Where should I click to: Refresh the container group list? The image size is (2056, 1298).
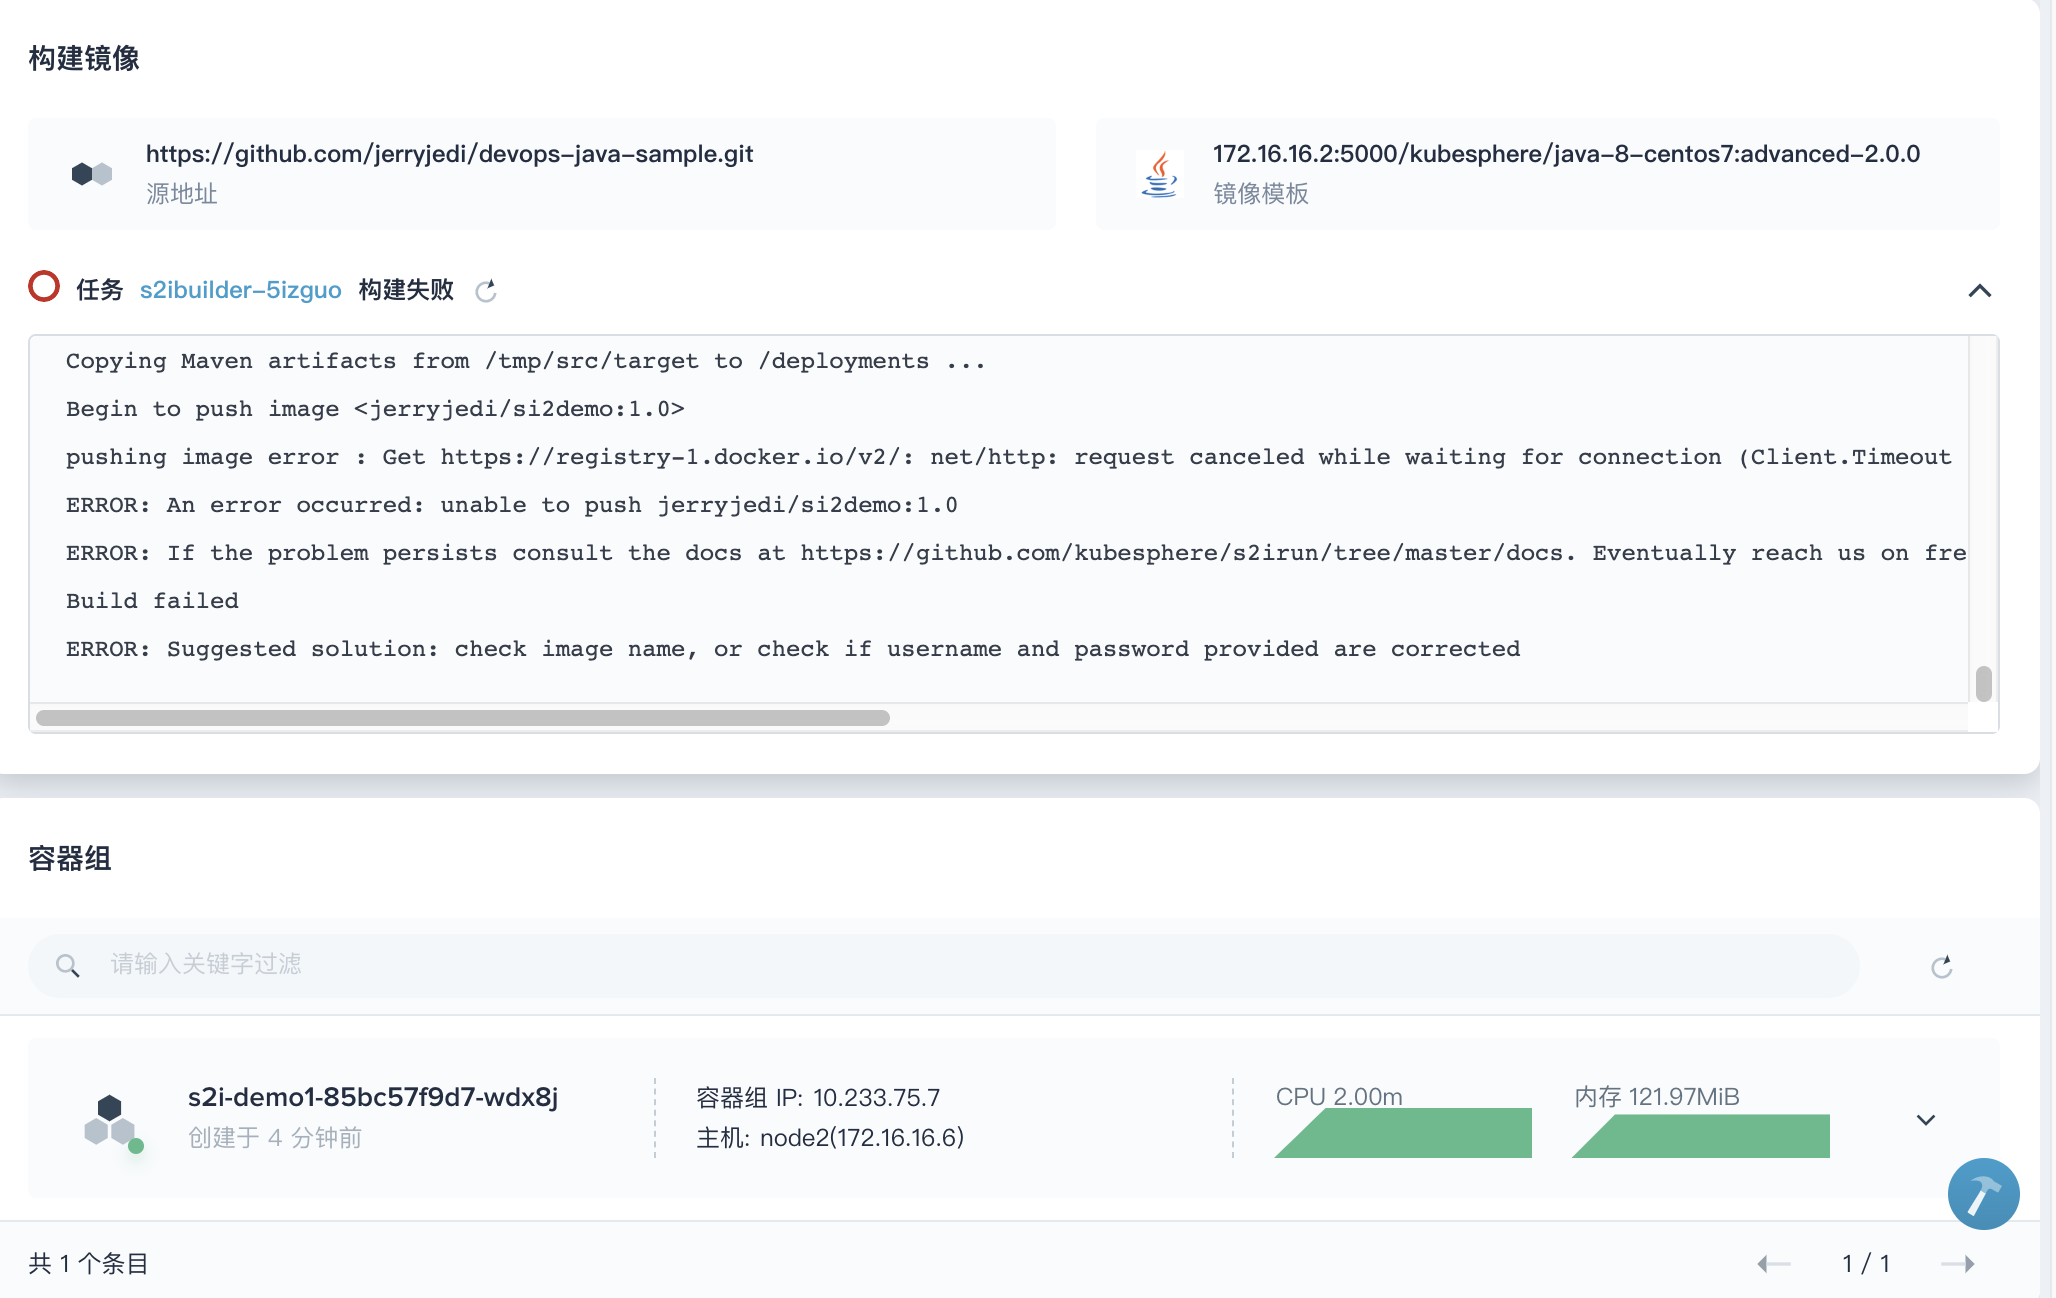point(1942,964)
